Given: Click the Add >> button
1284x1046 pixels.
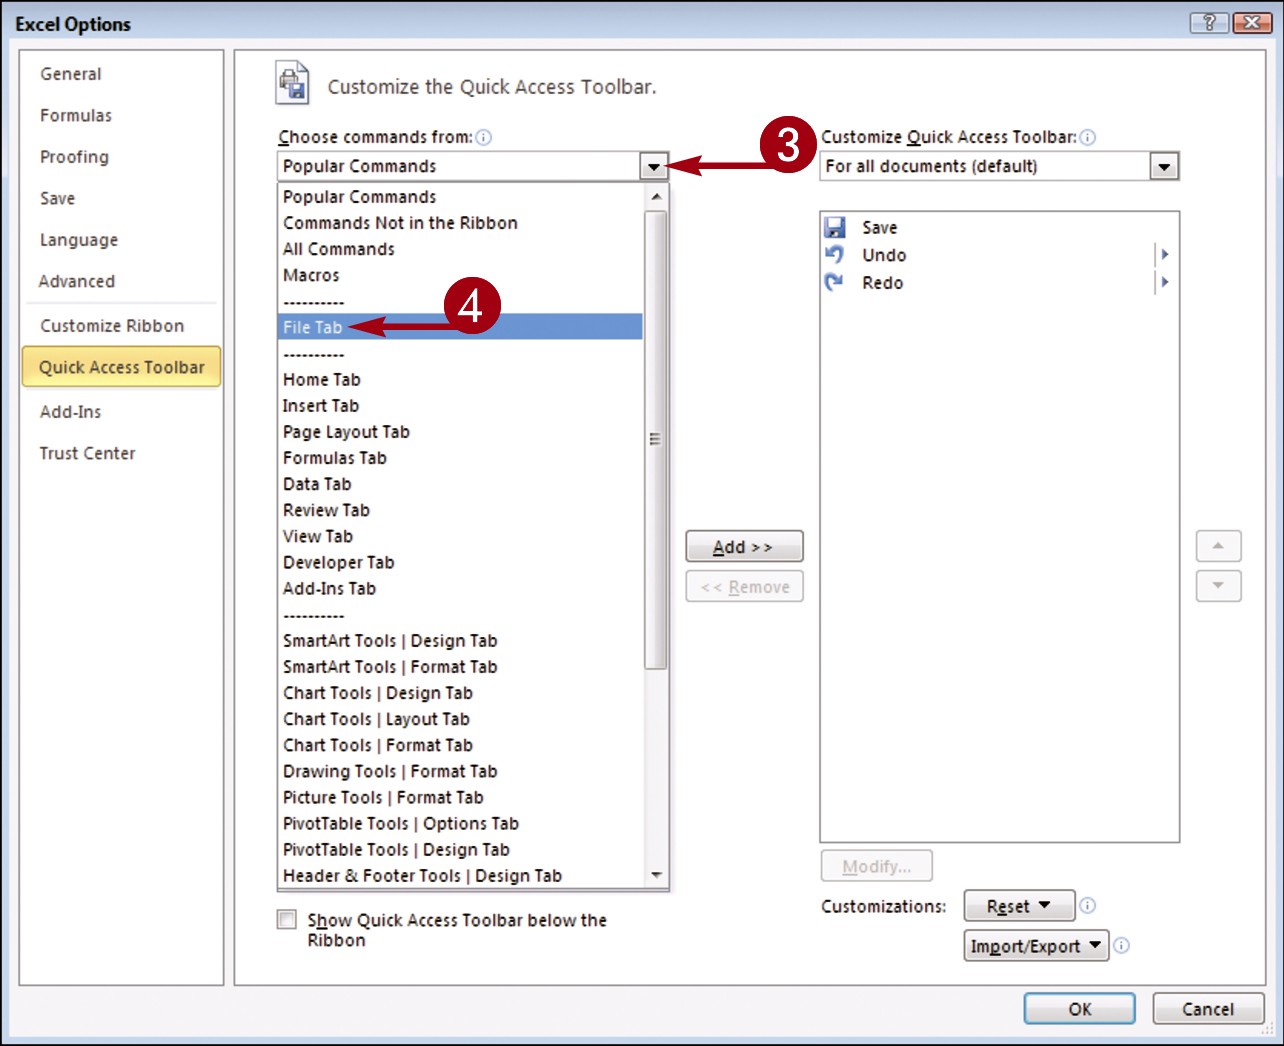Looking at the screenshot, I should tap(744, 547).
